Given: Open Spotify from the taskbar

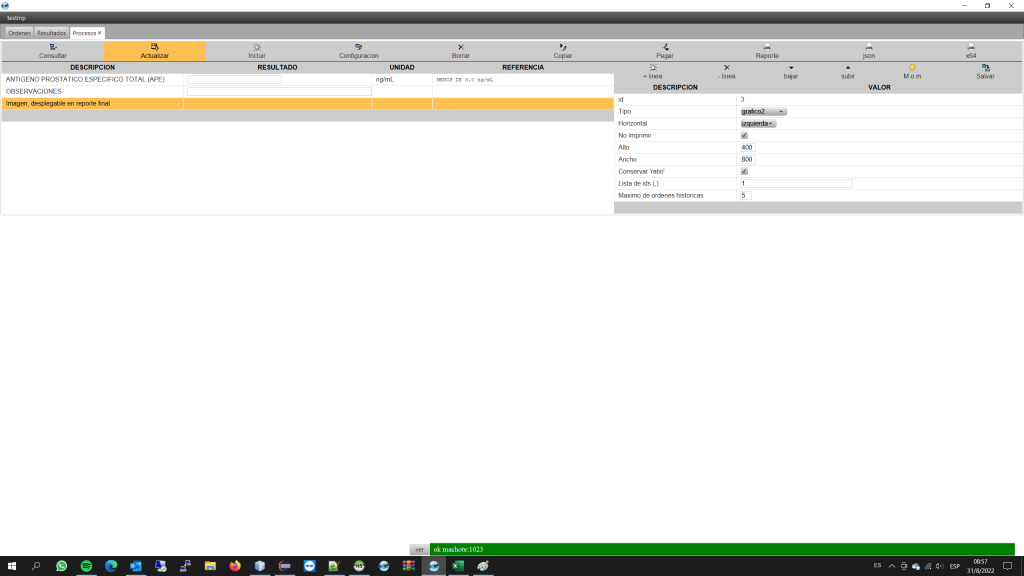Looking at the screenshot, I should coord(86,566).
